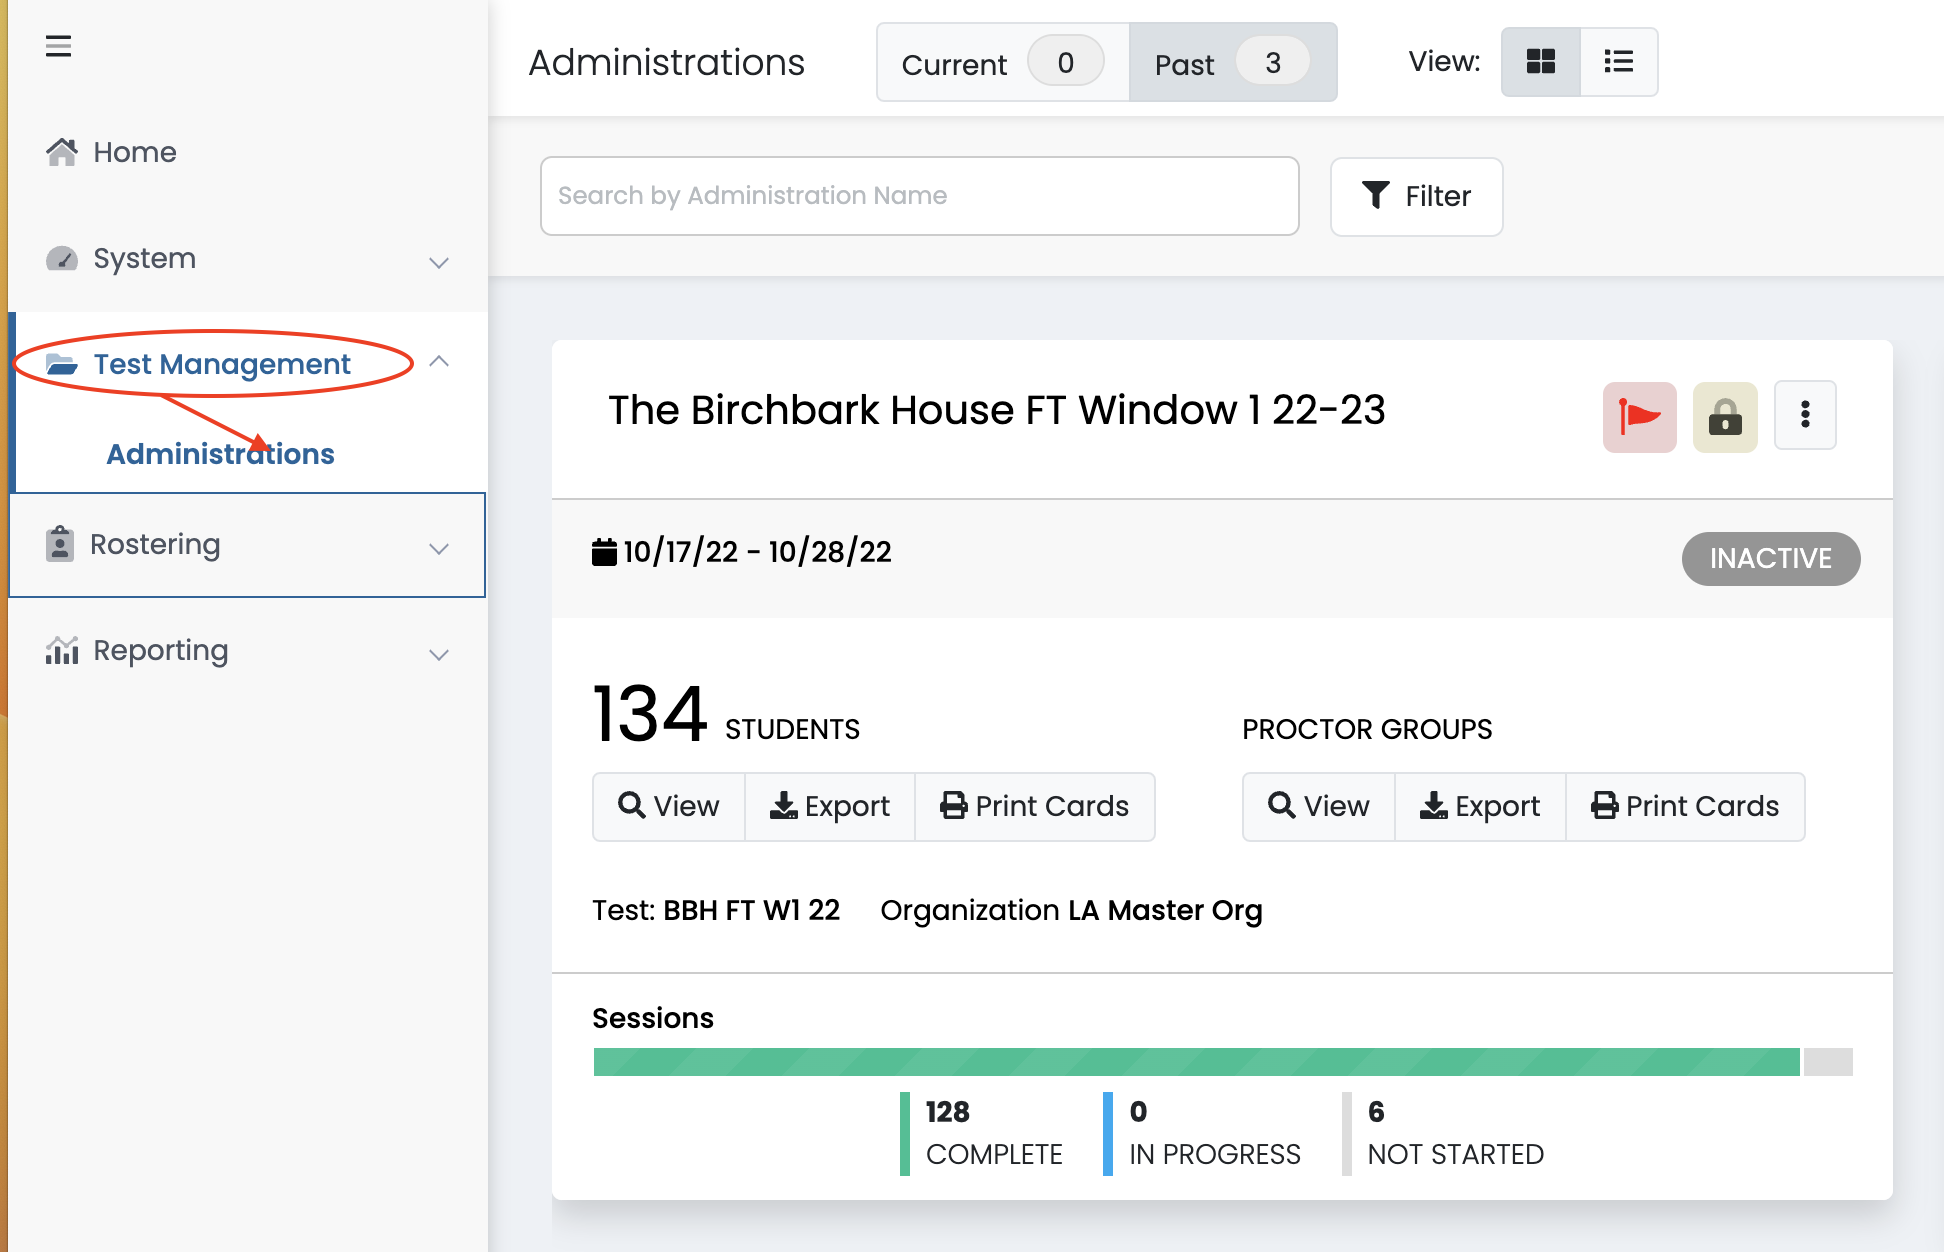The height and width of the screenshot is (1252, 1944).
Task: Click the green sessions progress bar
Action: click(x=1196, y=1062)
